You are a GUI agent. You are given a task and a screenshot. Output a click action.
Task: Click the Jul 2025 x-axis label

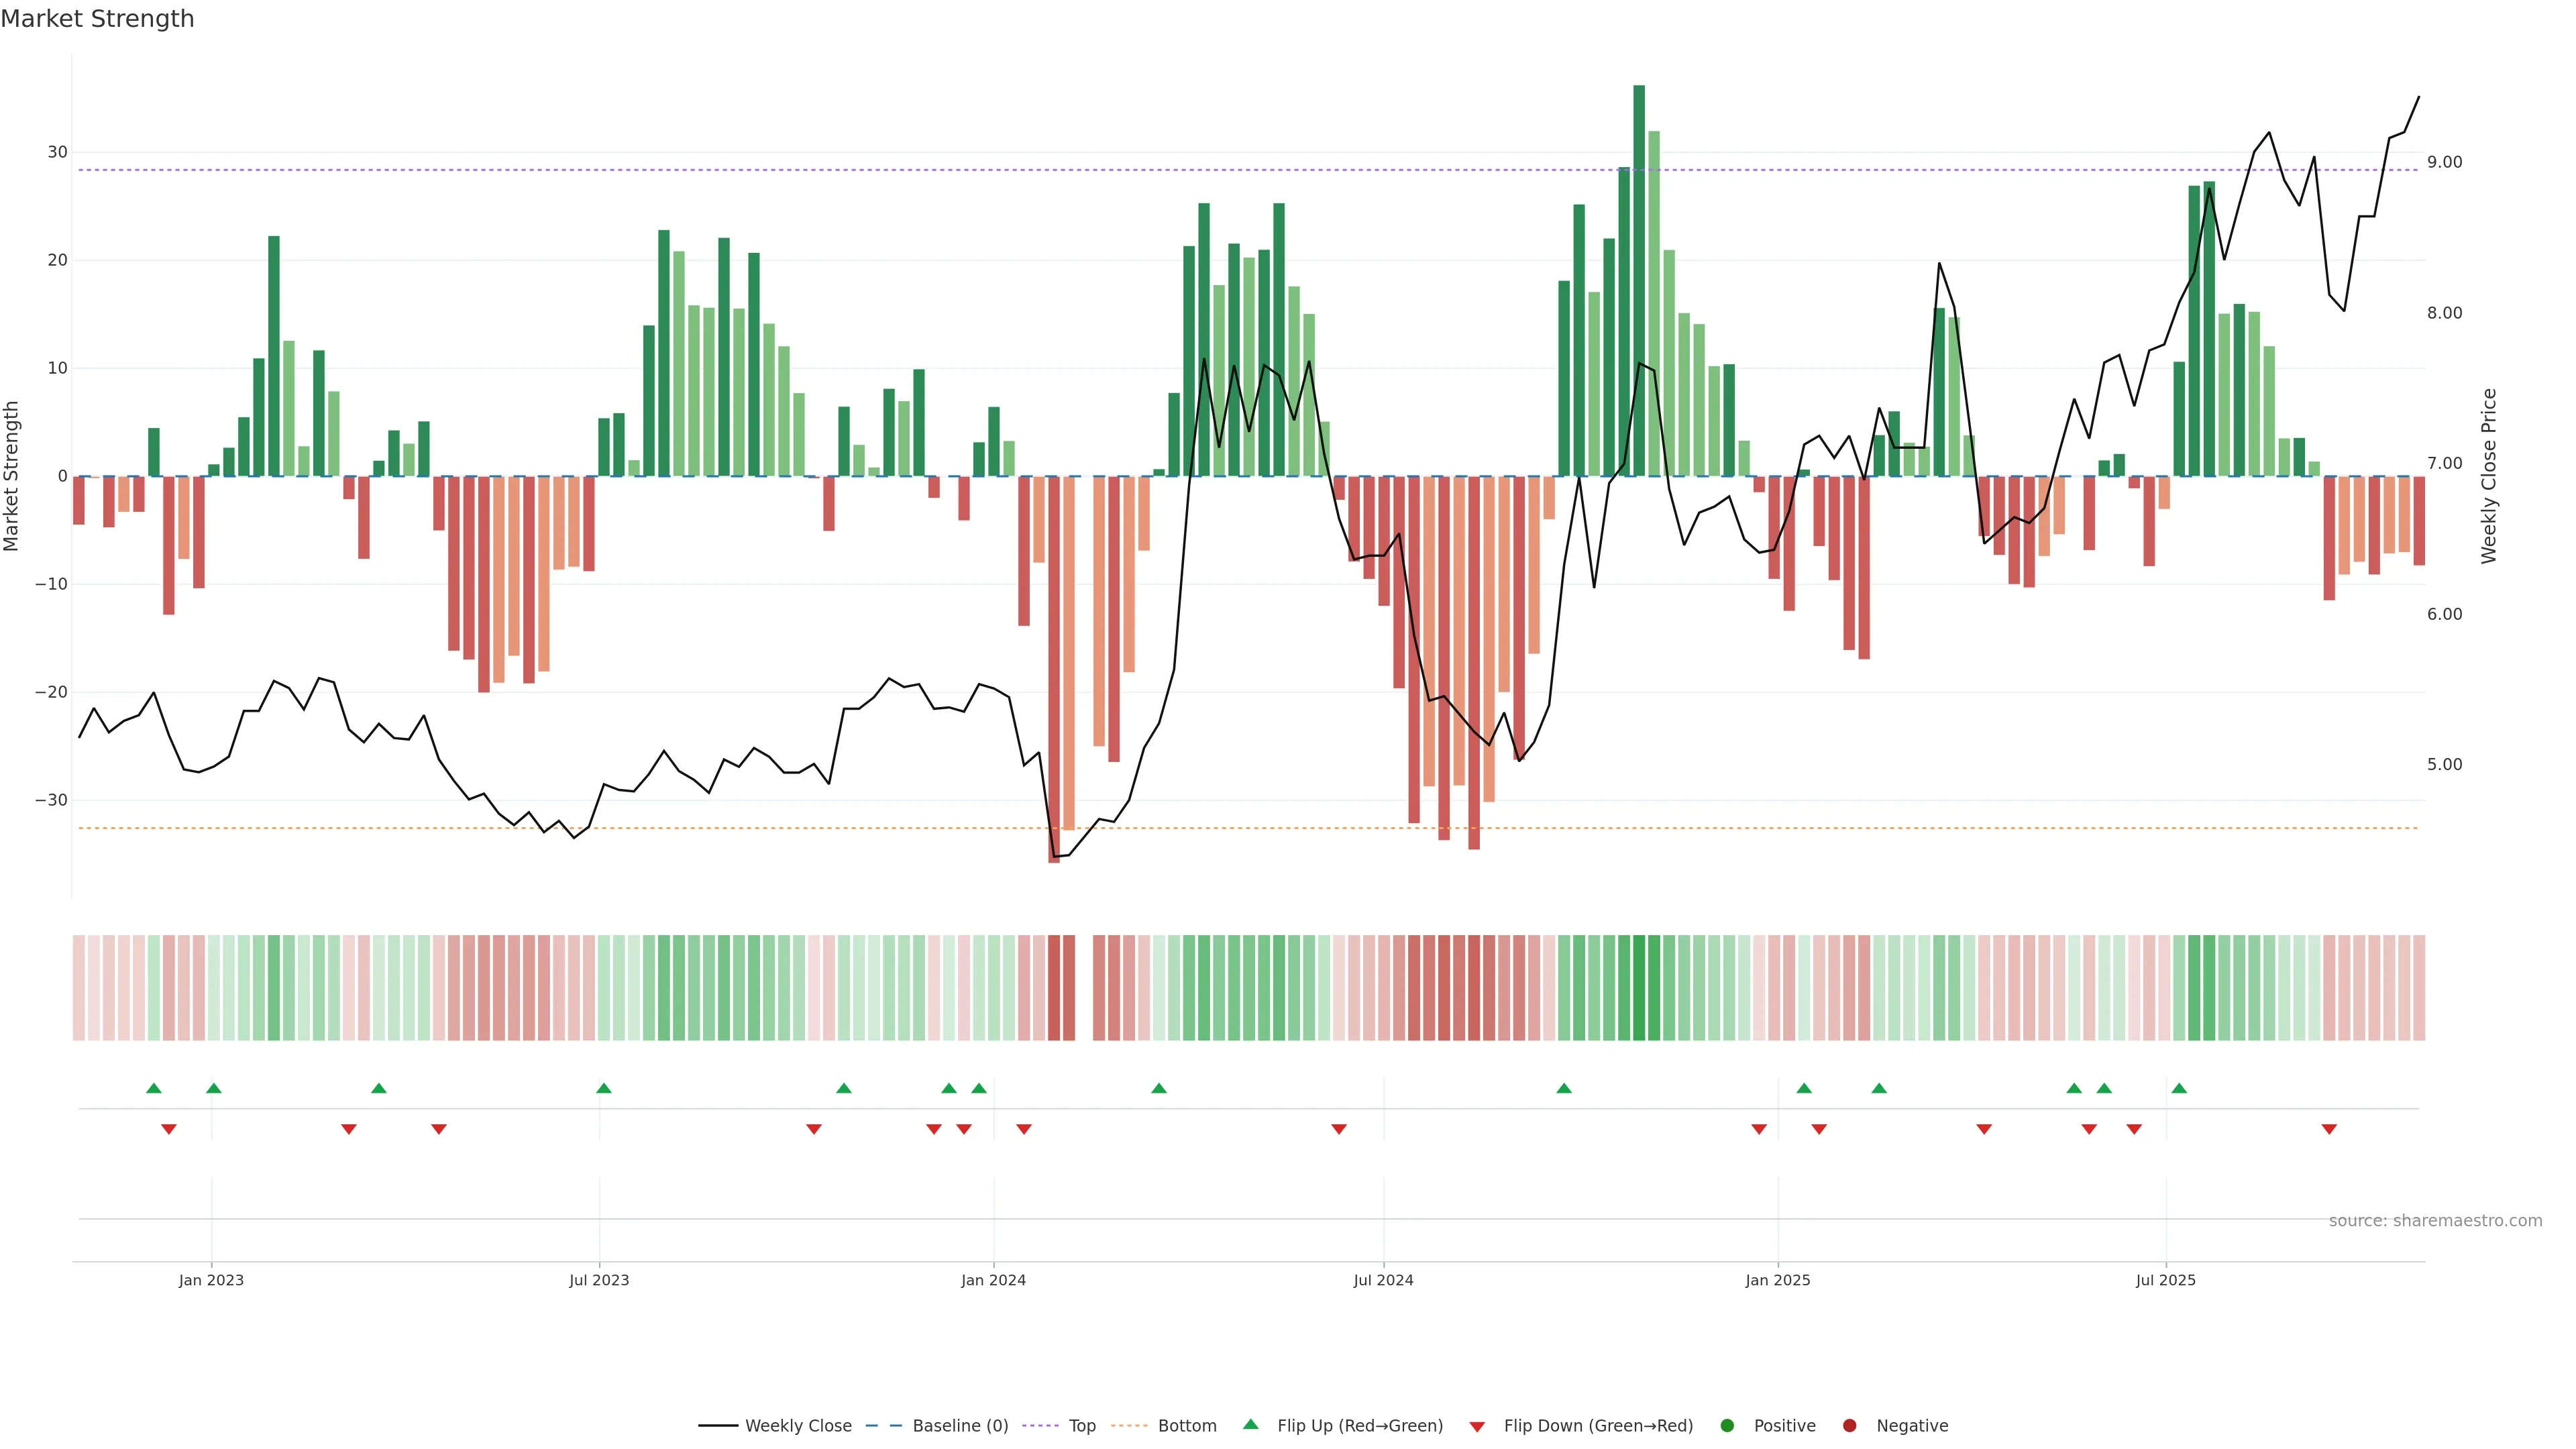[2165, 1280]
